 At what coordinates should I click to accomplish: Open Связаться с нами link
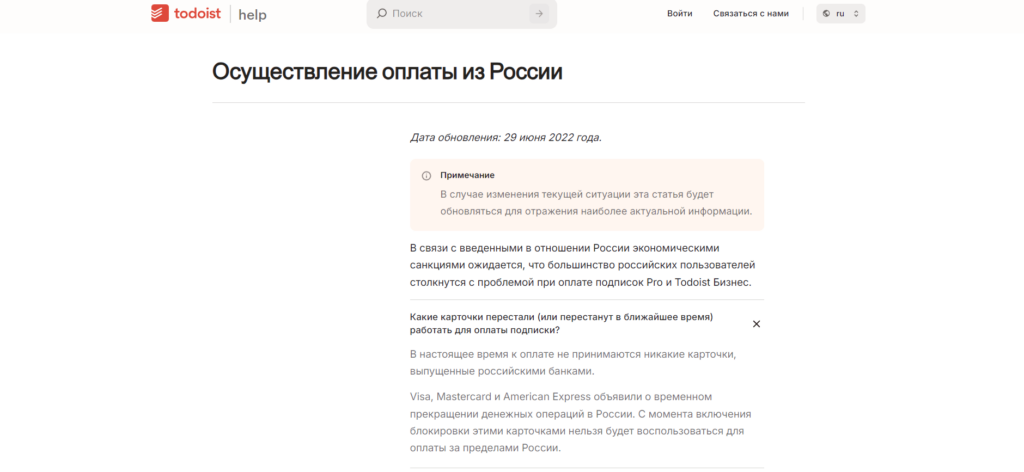(751, 13)
